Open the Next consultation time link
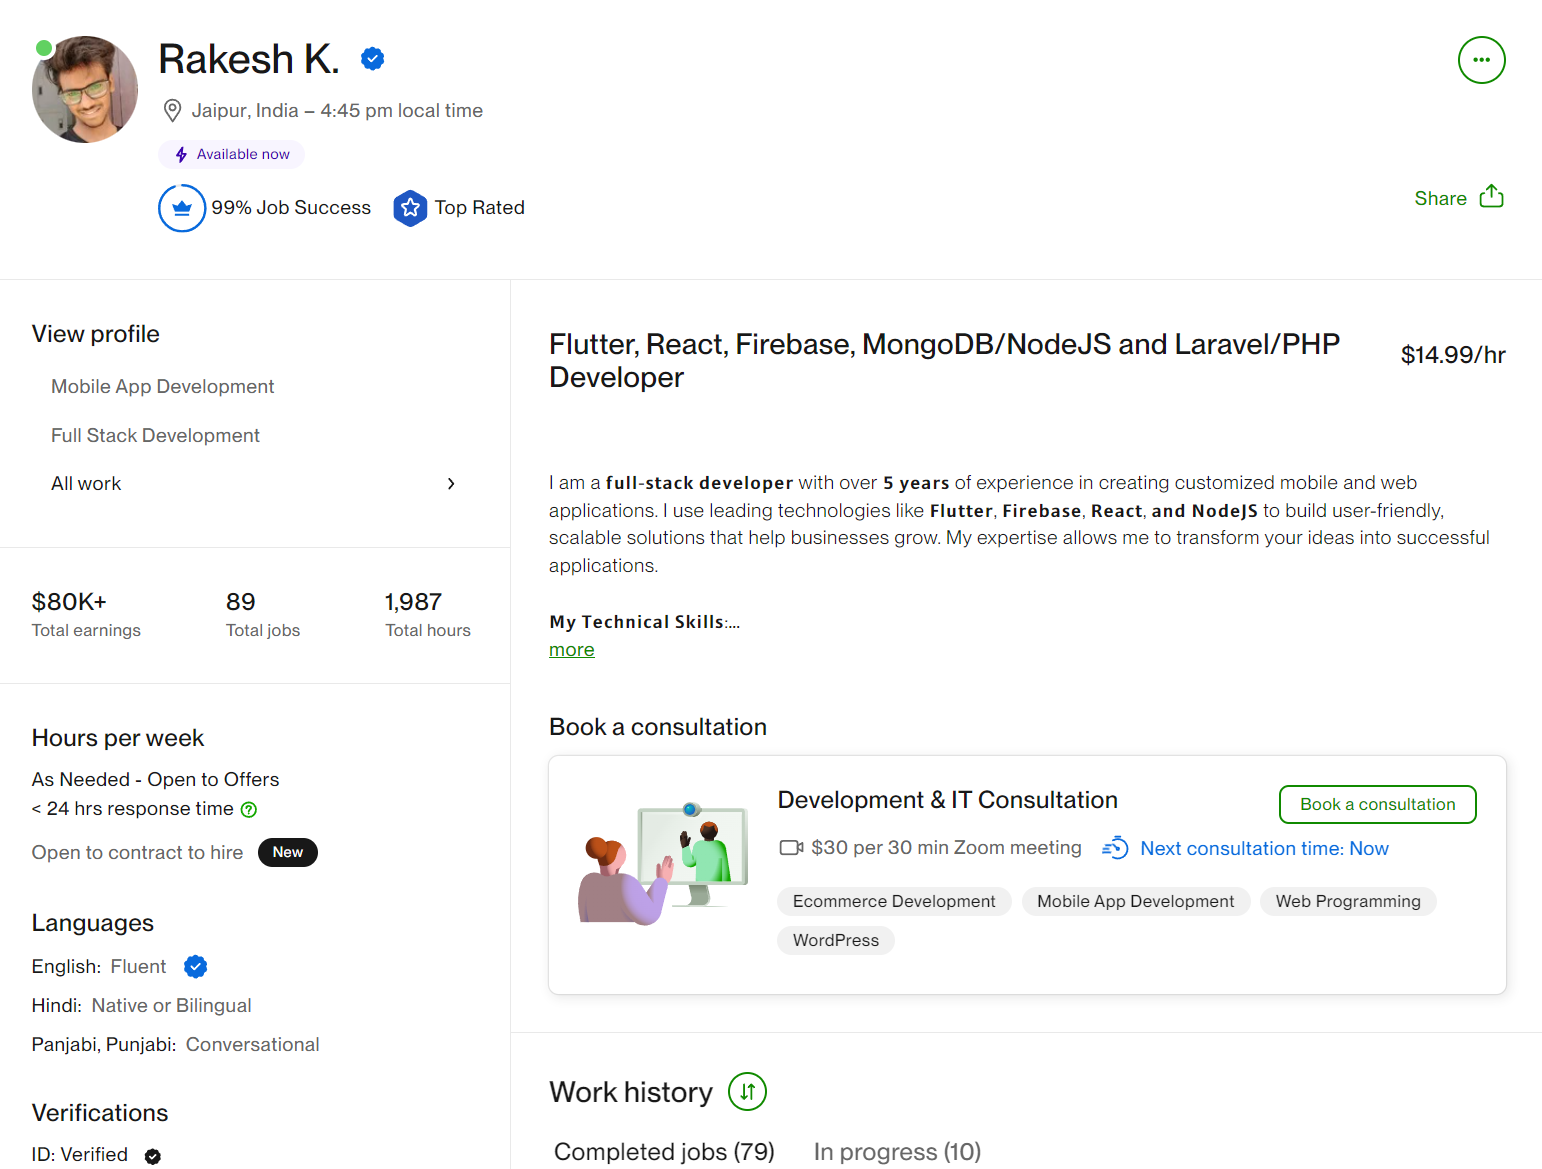 click(x=1264, y=849)
